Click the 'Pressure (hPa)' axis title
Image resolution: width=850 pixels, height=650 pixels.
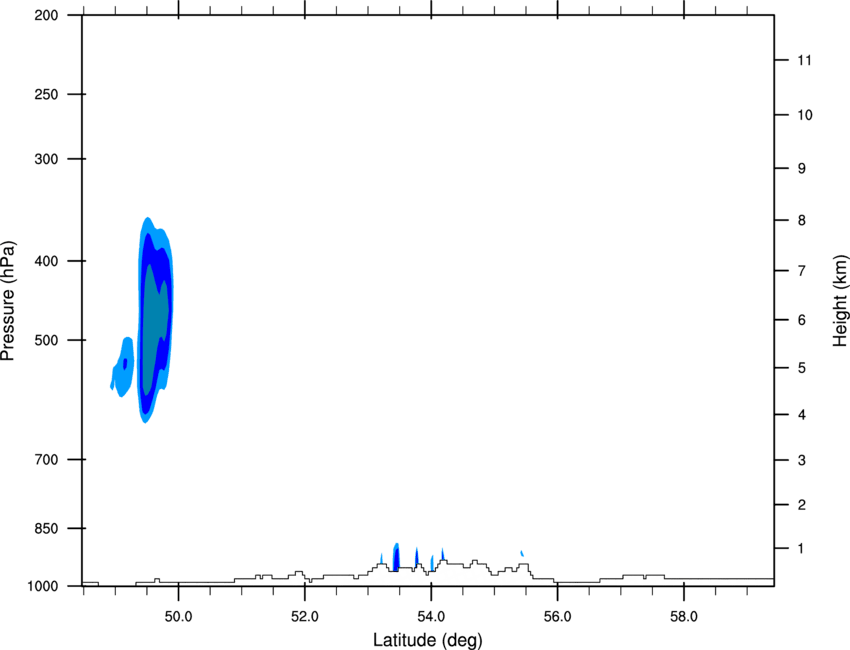click(x=8, y=301)
